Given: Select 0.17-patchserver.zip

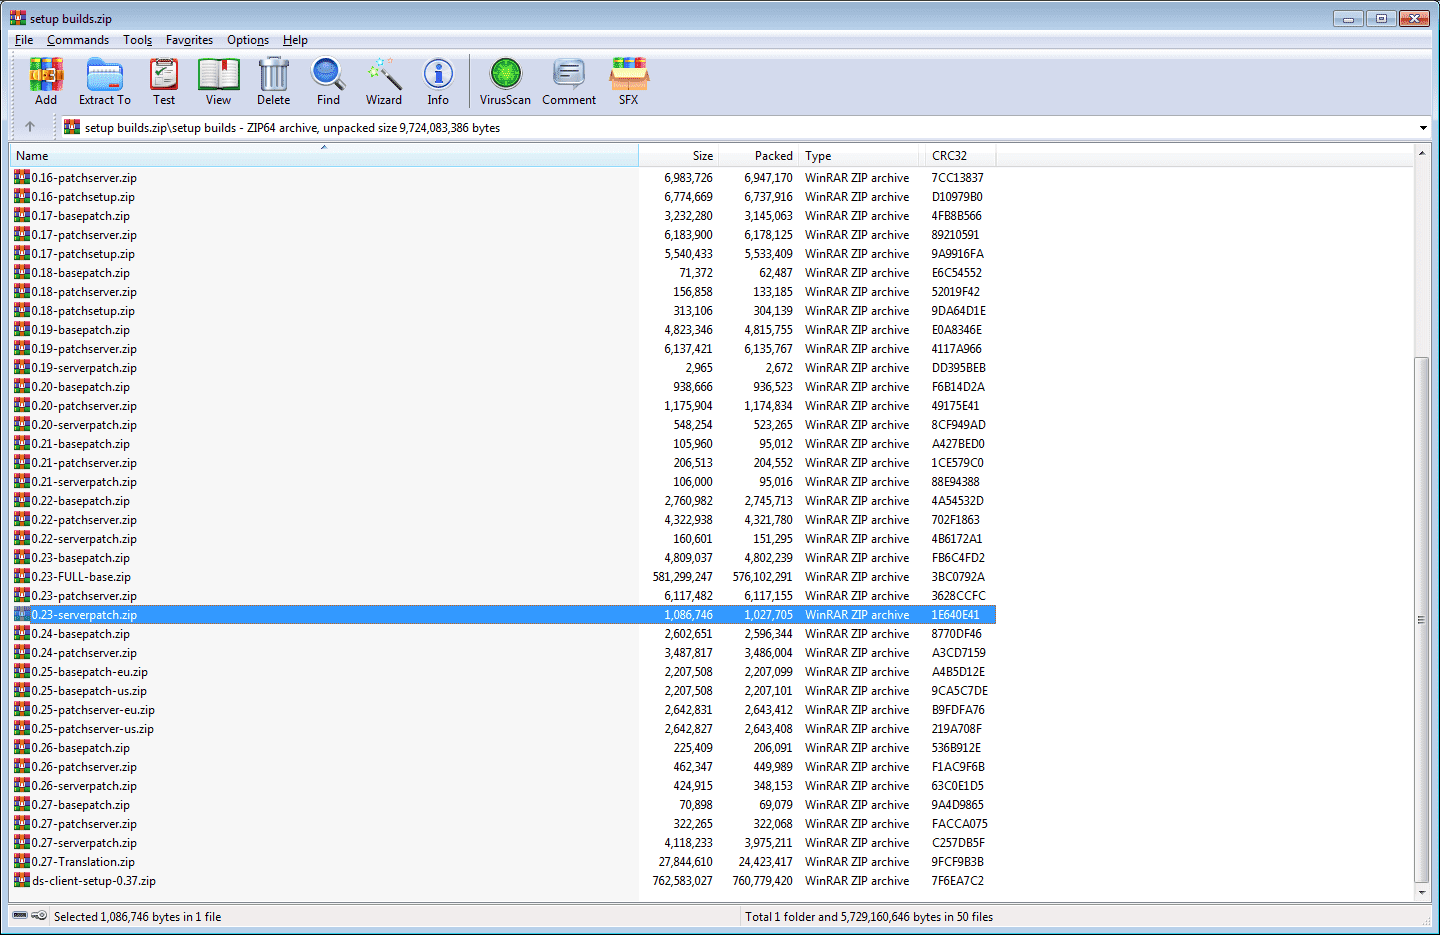Looking at the screenshot, I should [x=84, y=234].
